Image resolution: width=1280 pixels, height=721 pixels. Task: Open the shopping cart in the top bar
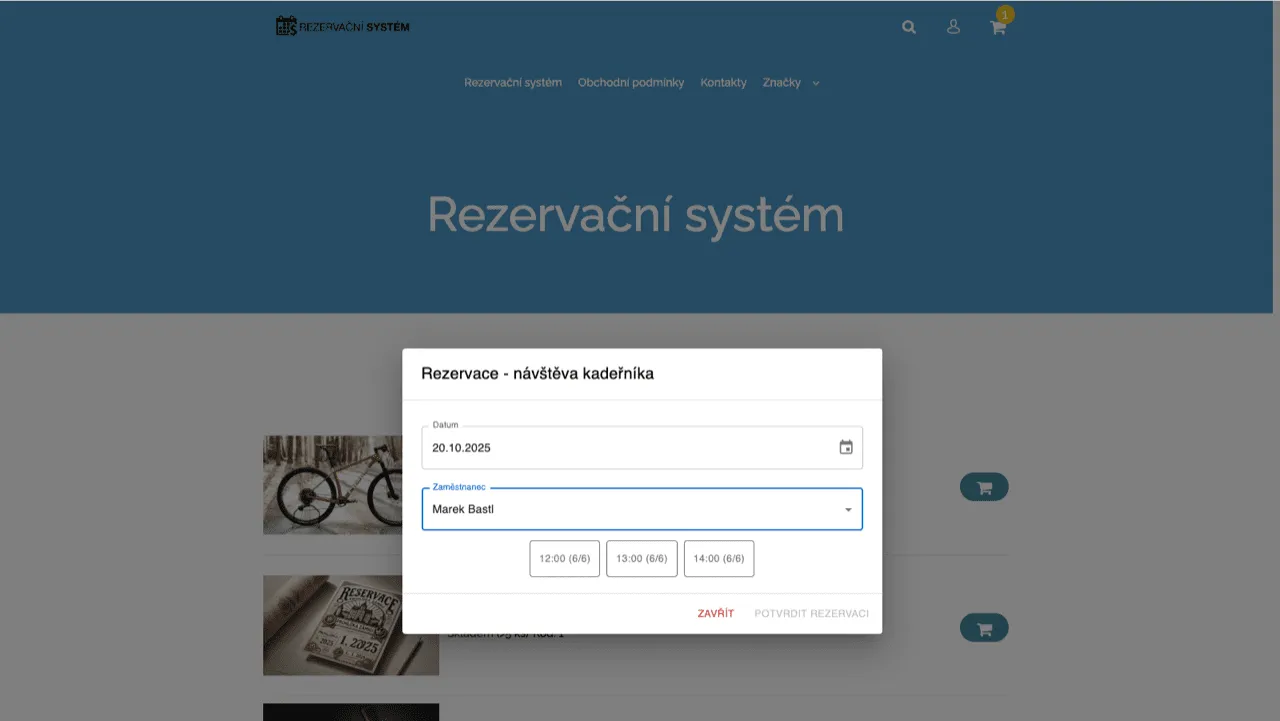pos(997,28)
